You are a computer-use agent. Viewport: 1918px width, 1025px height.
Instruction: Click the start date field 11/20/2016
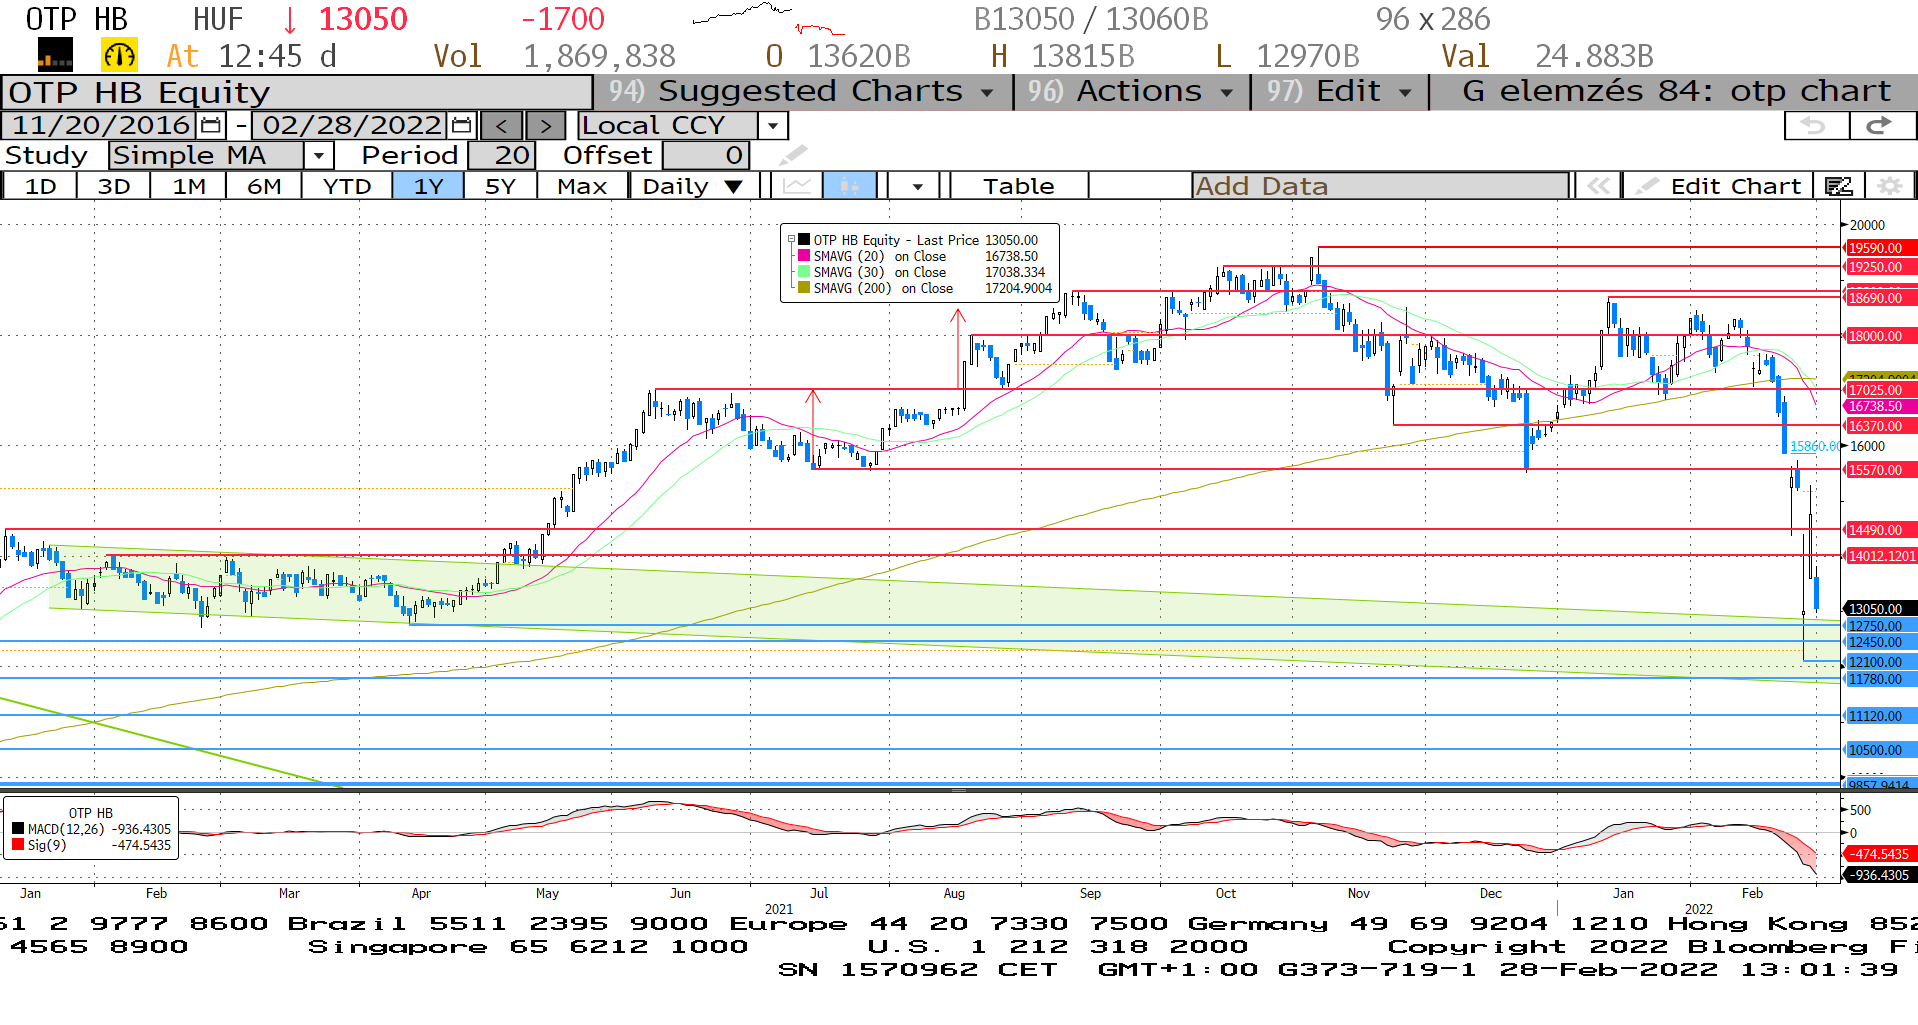101,126
